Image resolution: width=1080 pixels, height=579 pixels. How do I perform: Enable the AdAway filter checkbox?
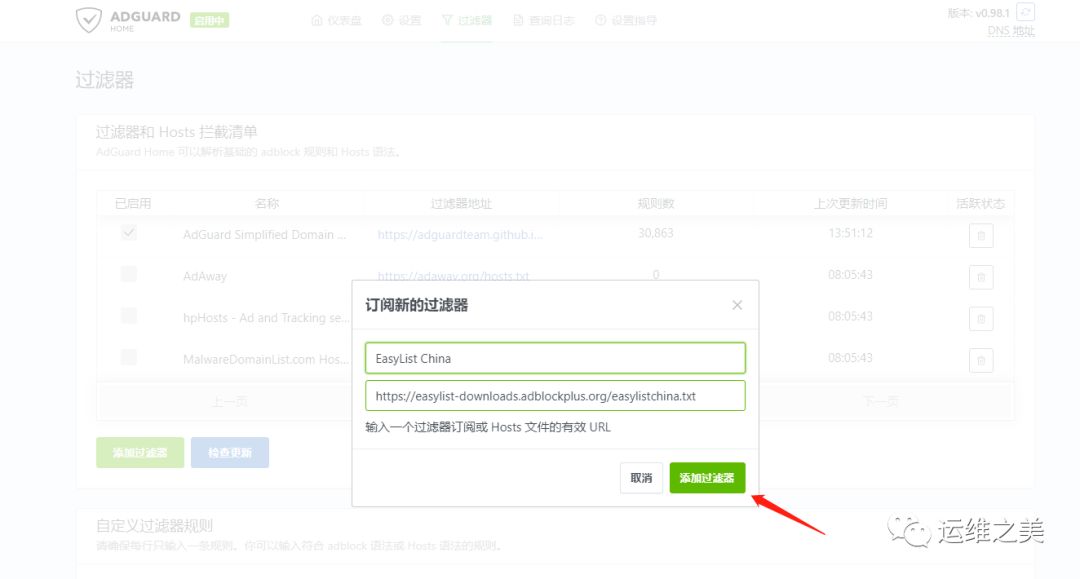coord(129,274)
